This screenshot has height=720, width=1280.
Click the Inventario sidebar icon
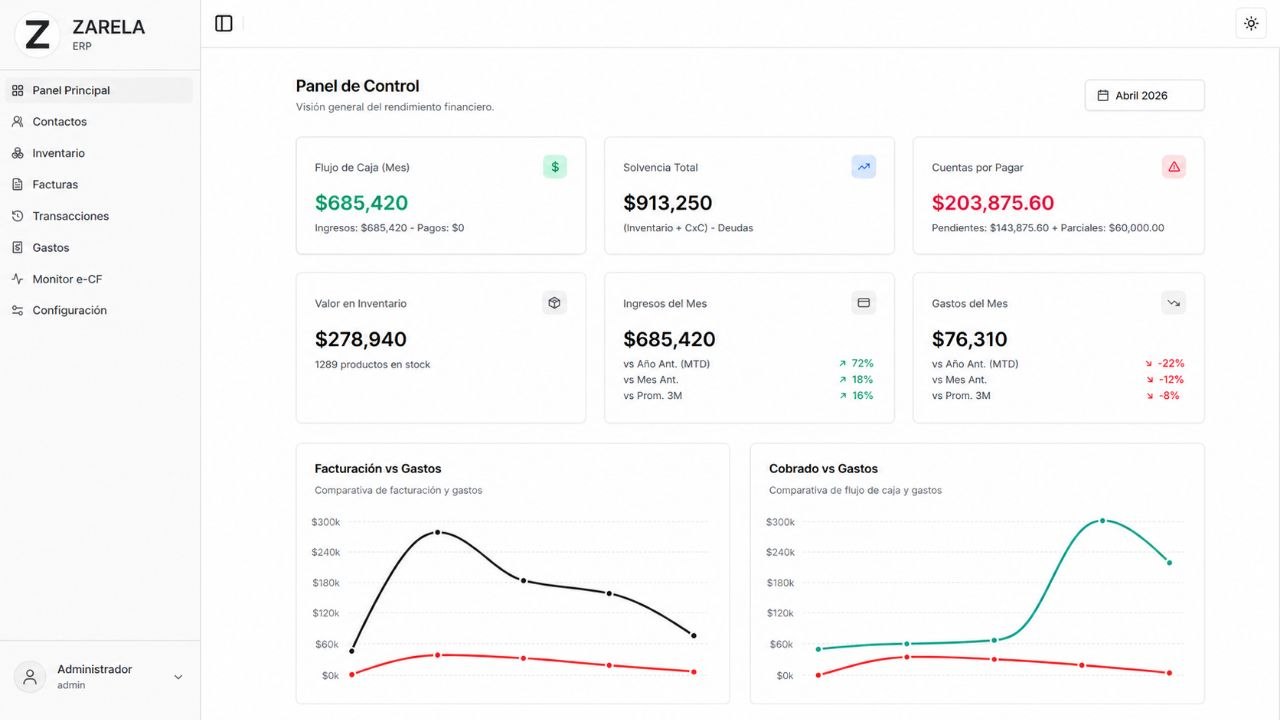(x=17, y=153)
